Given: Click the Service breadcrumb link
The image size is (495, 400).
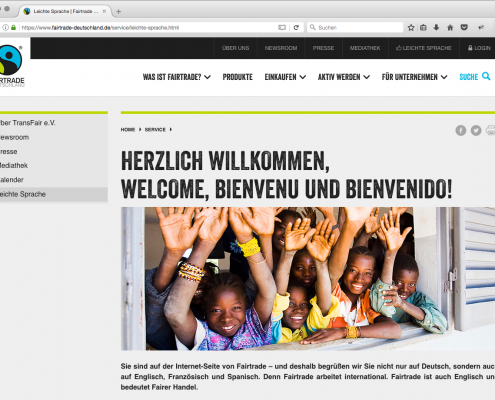Looking at the screenshot, I should pos(155,129).
